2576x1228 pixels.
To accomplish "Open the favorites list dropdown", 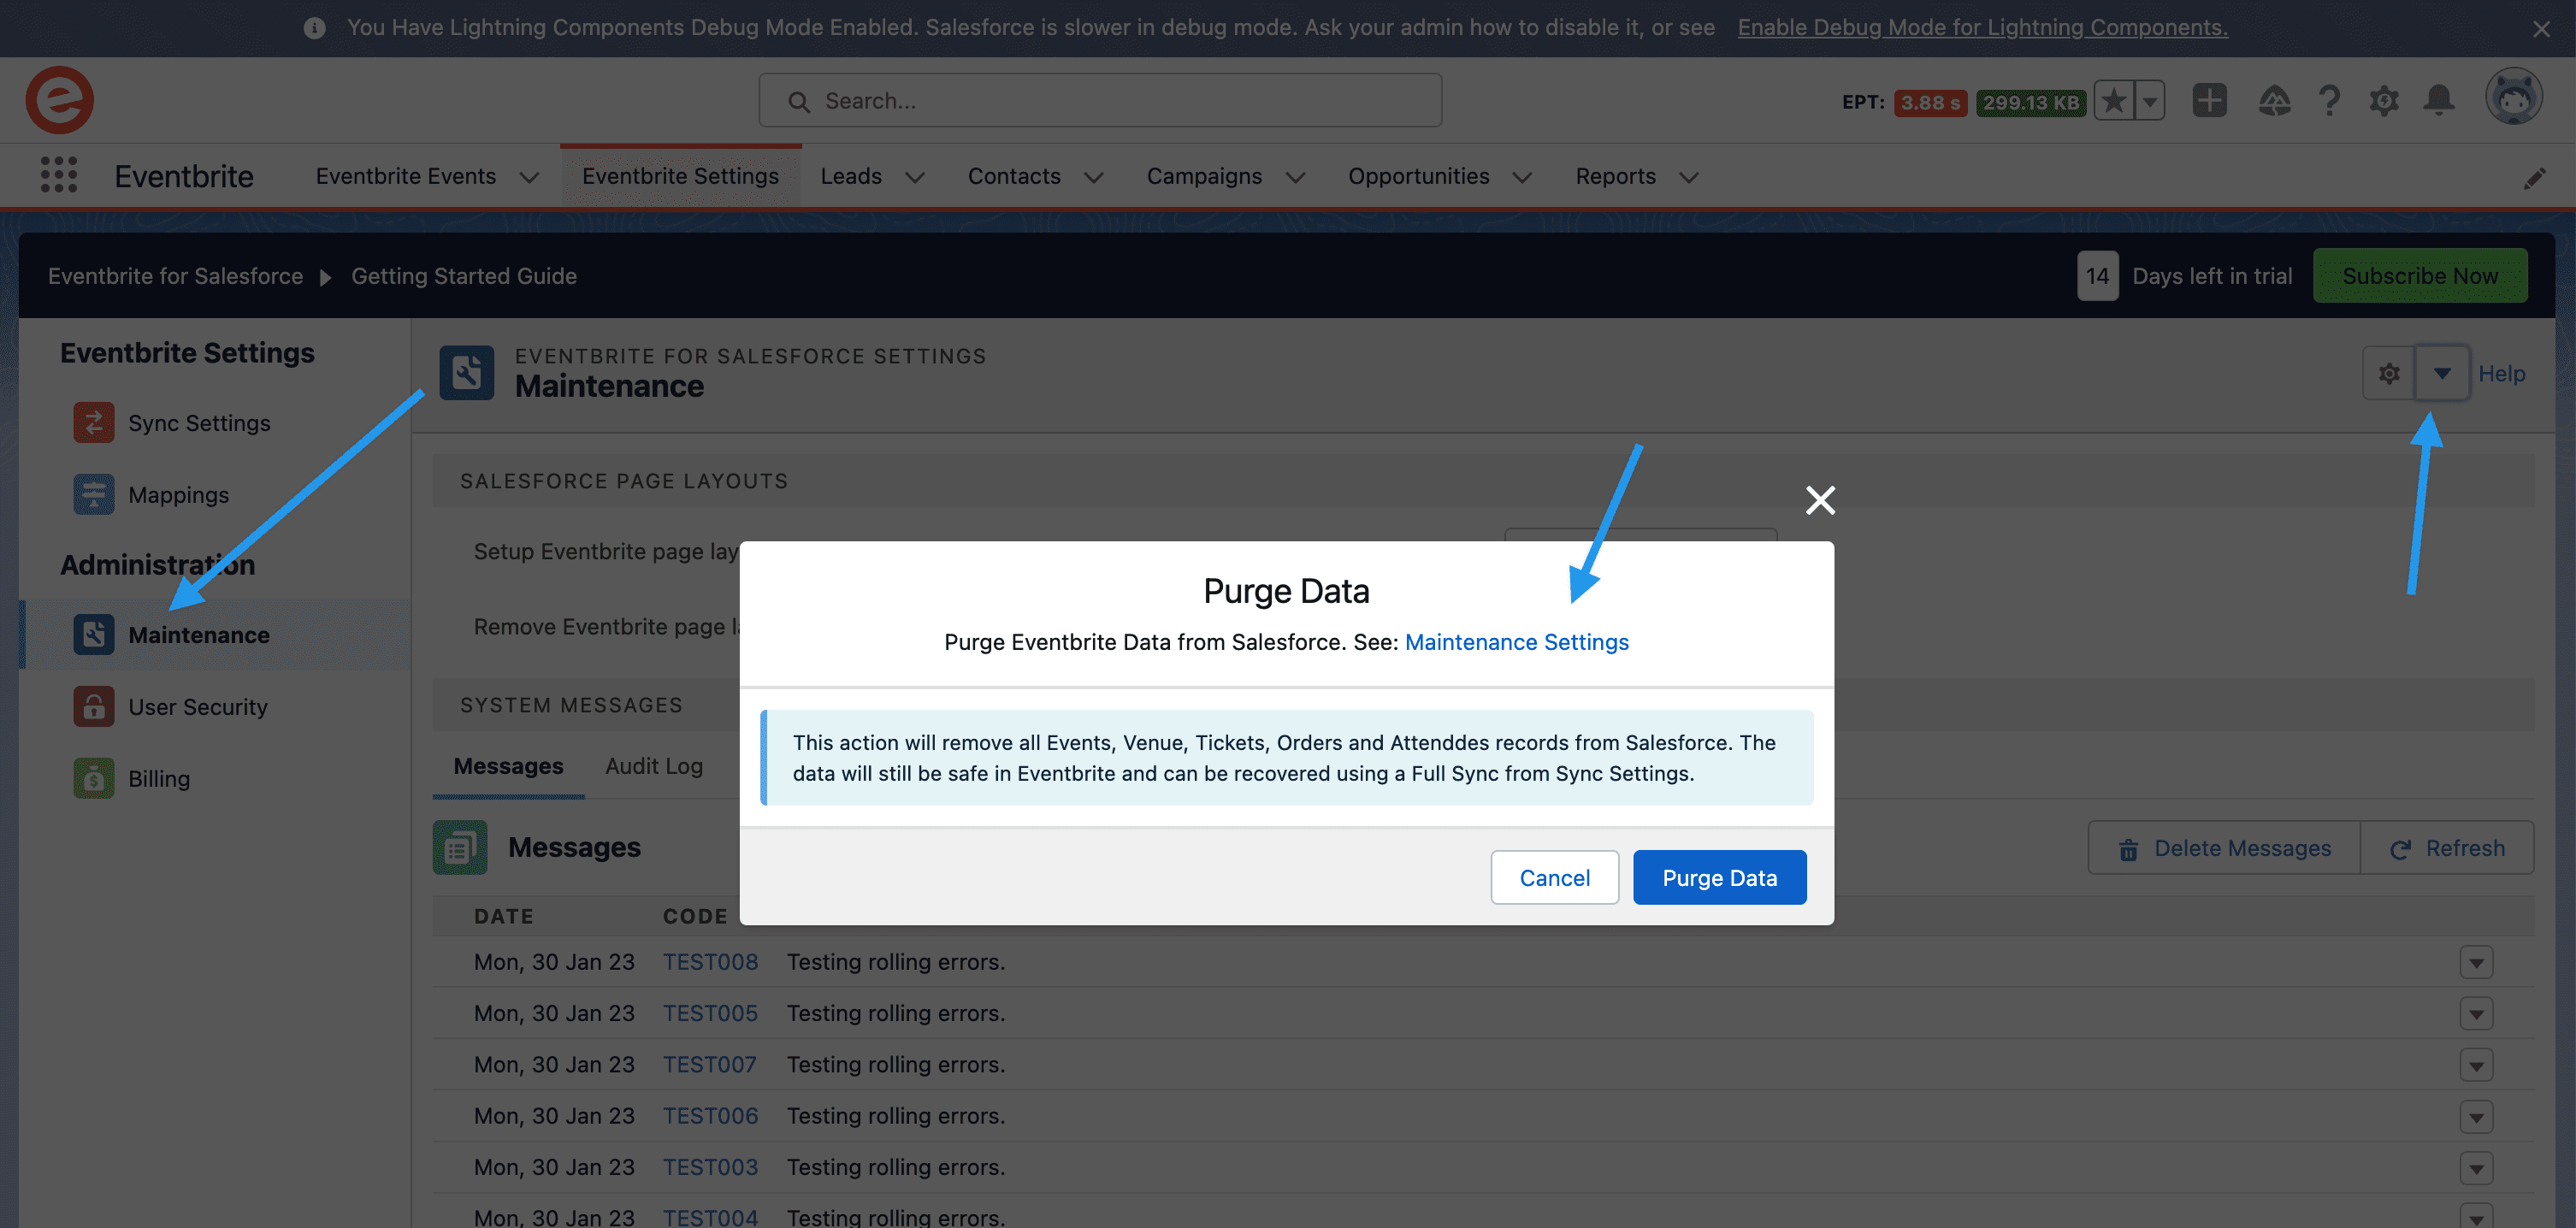I will point(2150,101).
